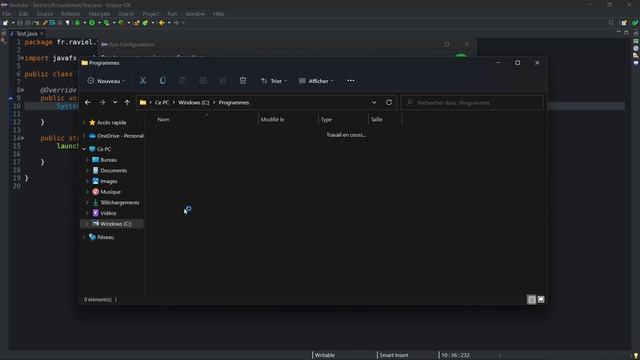Click the Share icon in Explorer toolbar
Screen dimensions: 640x360
pyautogui.click(x=223, y=81)
